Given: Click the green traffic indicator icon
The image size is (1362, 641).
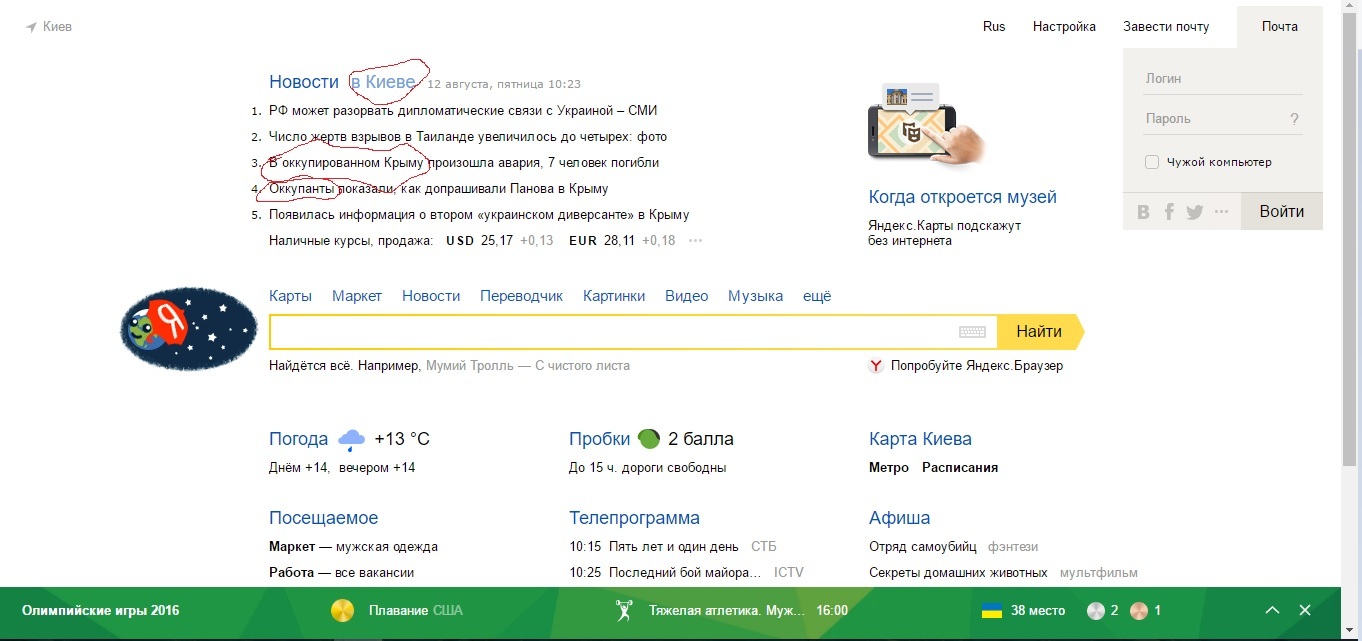Looking at the screenshot, I should tap(649, 438).
